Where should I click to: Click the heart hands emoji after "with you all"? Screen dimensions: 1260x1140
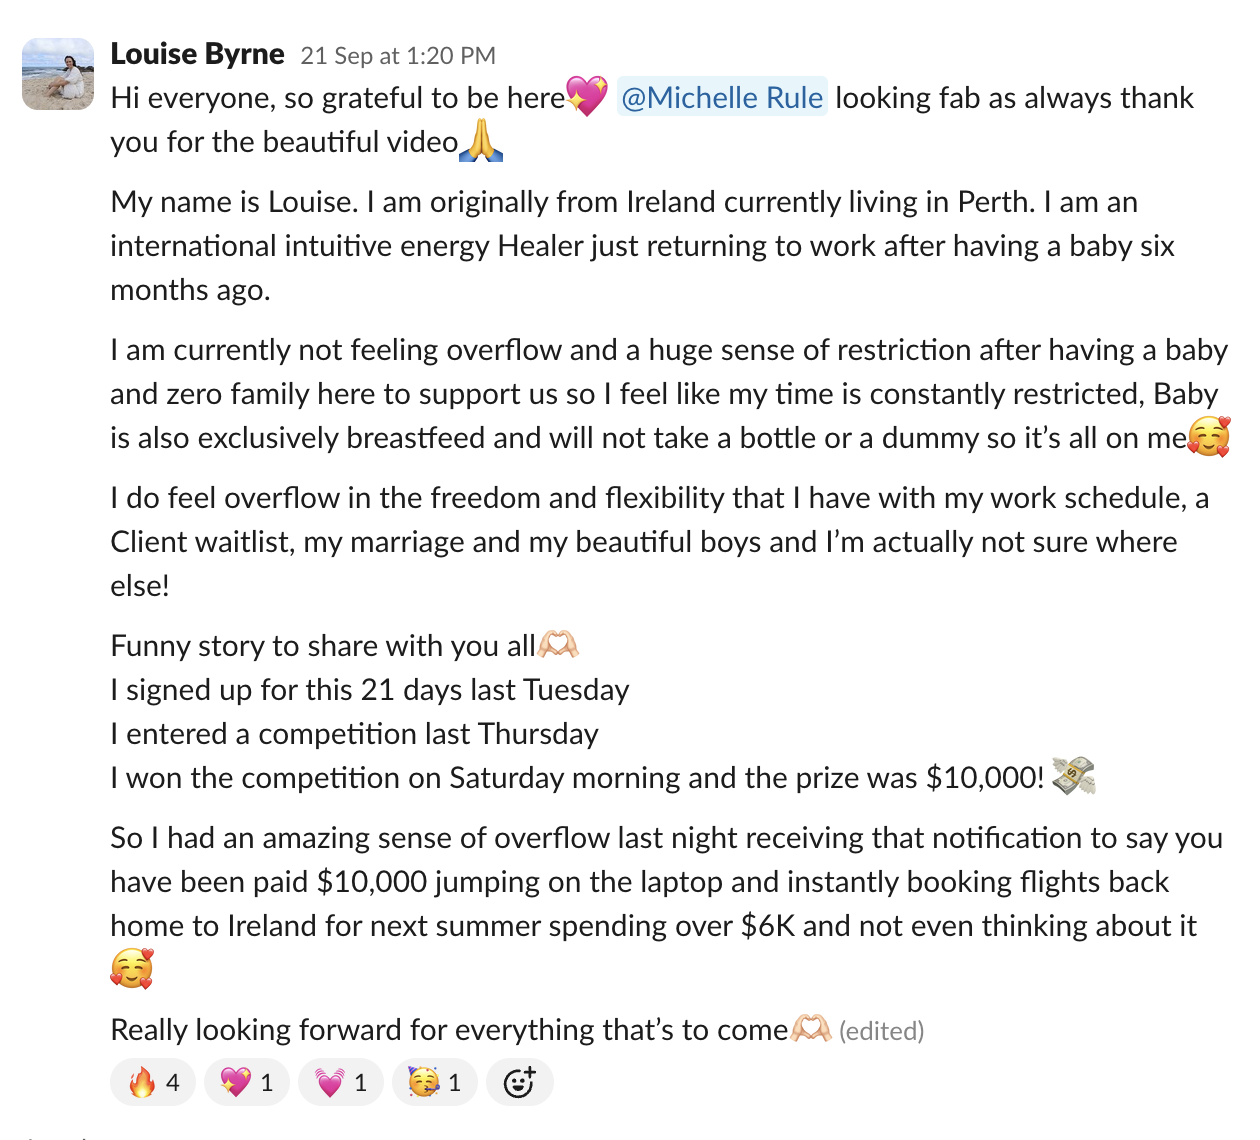pyautogui.click(x=558, y=645)
